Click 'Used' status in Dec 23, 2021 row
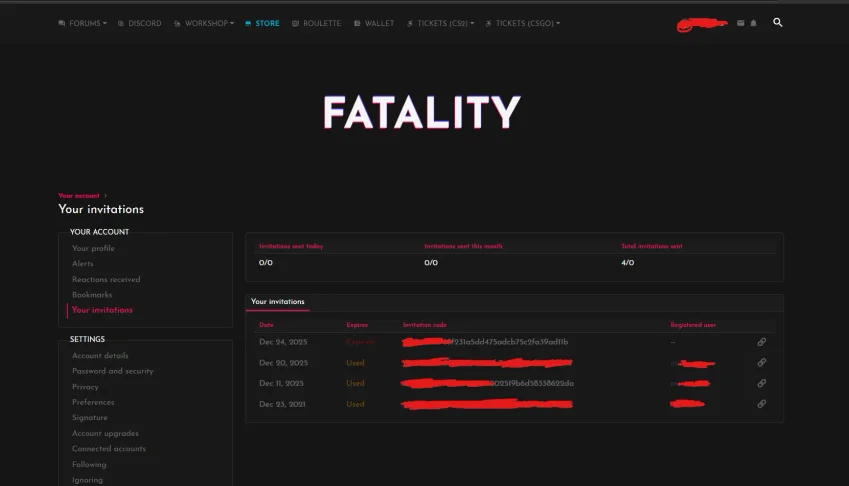This screenshot has height=486, width=849. point(355,404)
